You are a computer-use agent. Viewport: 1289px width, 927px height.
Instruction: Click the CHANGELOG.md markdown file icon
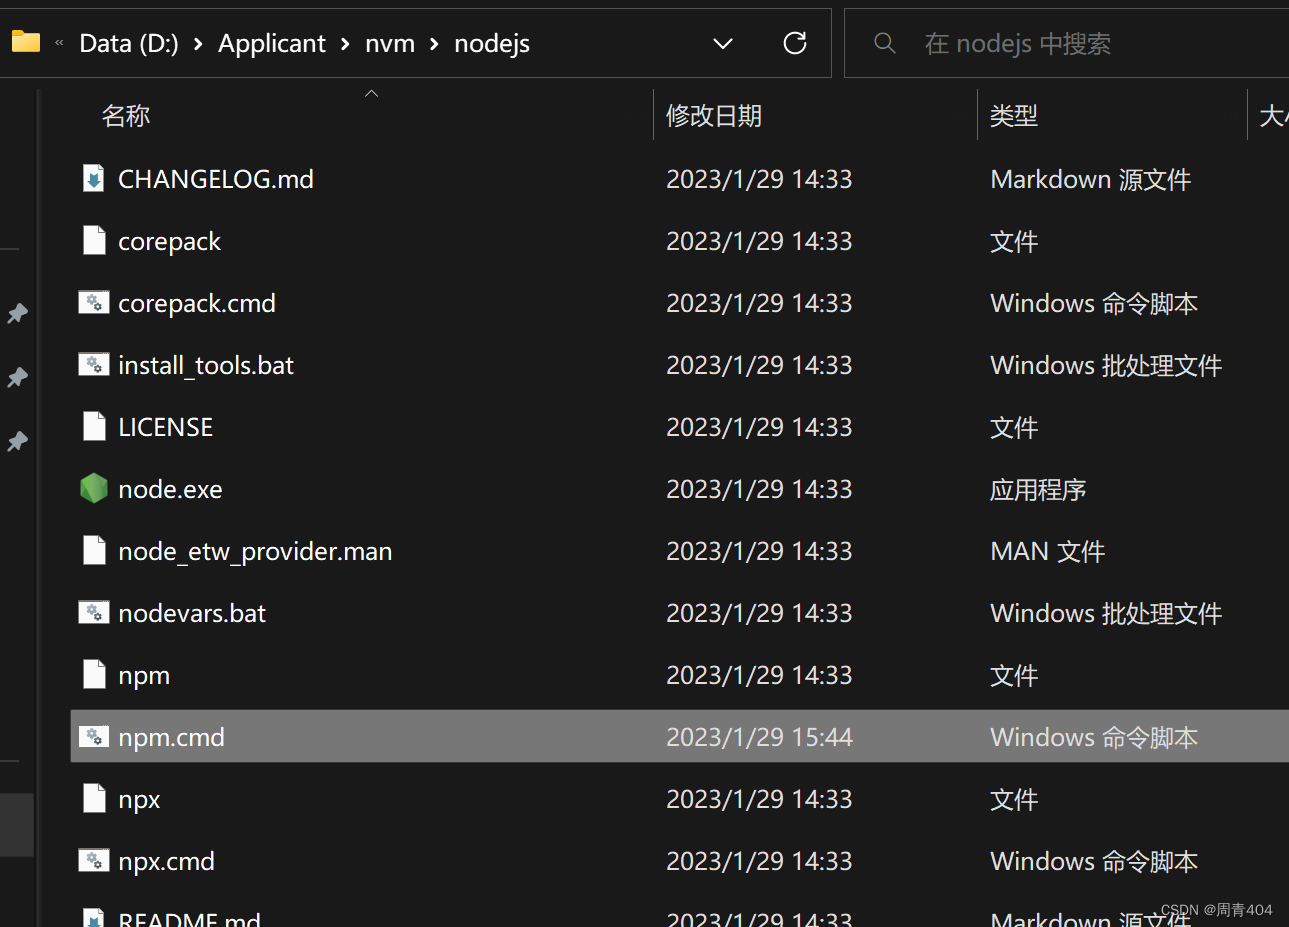click(x=94, y=179)
